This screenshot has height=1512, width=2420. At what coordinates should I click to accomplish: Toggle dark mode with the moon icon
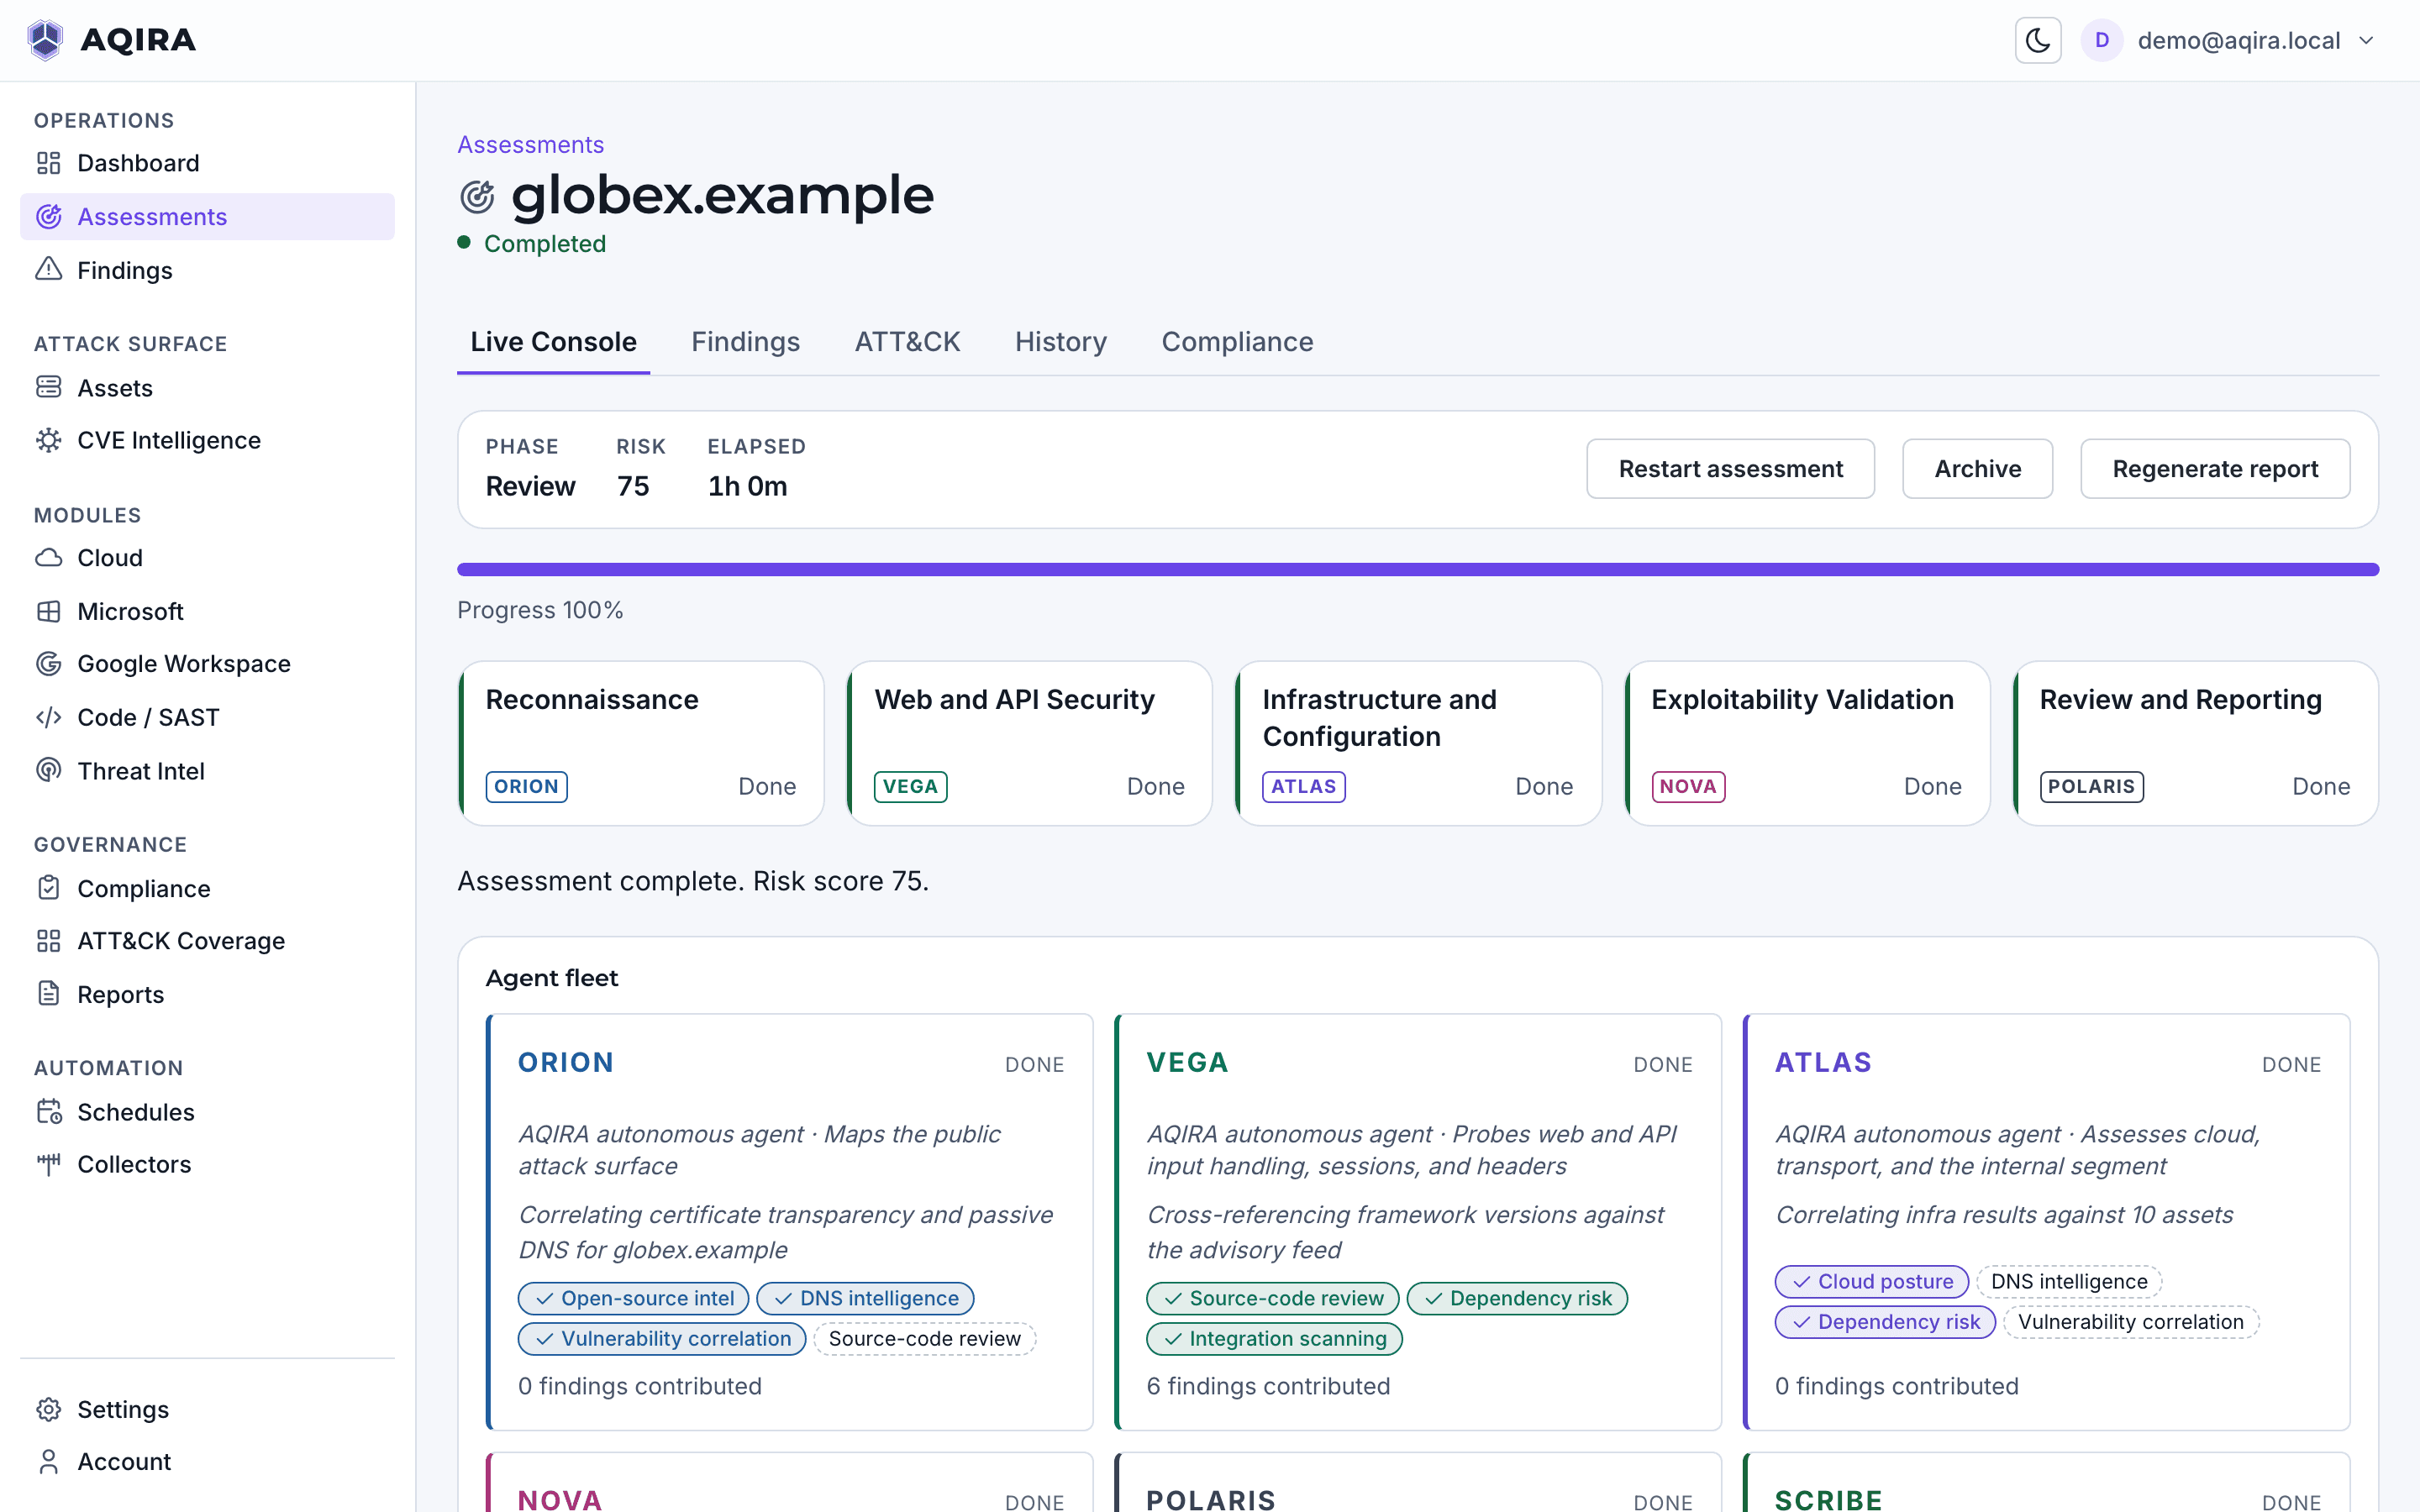pyautogui.click(x=2037, y=40)
